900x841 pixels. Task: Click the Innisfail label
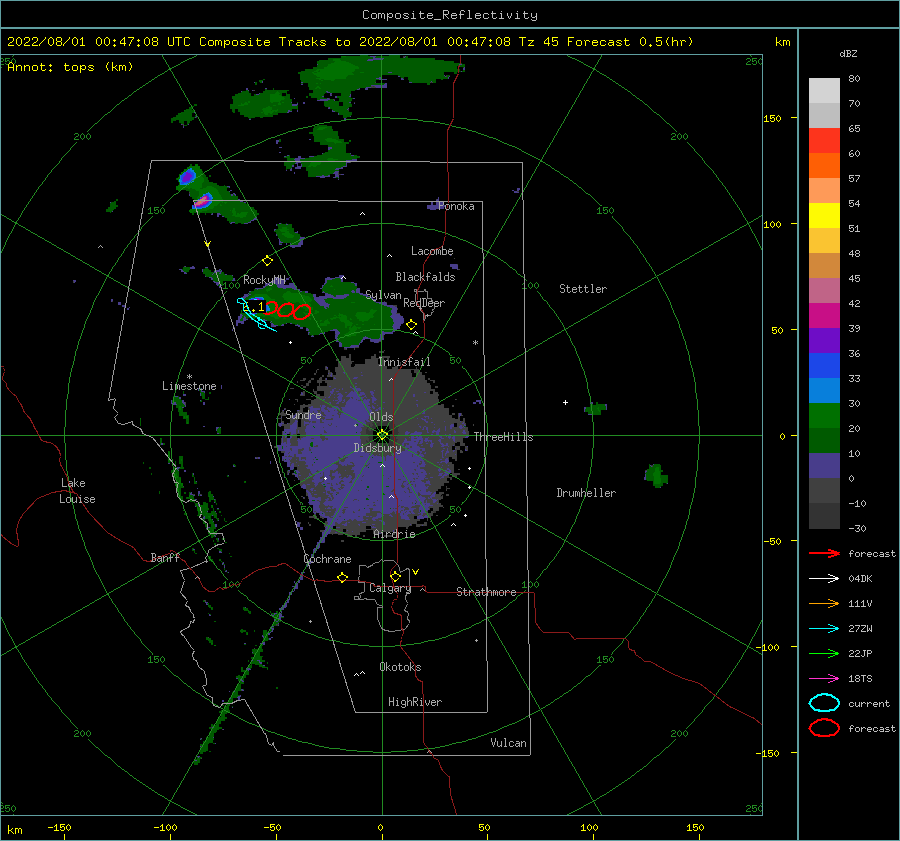404,362
